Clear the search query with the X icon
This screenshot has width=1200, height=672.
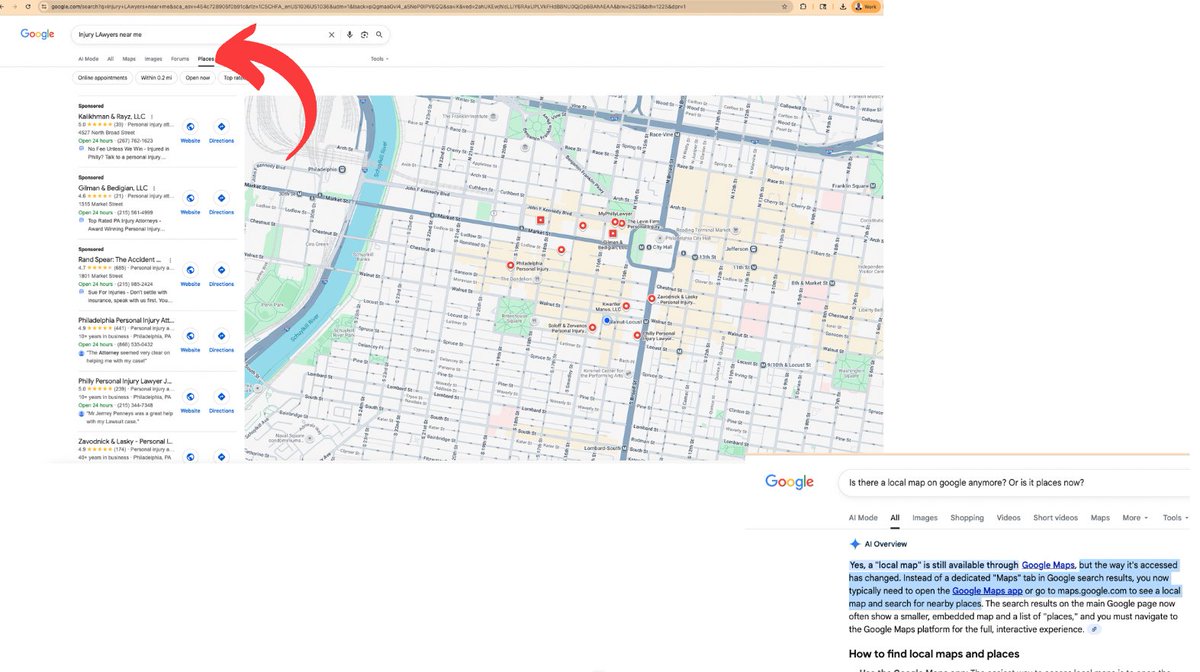coord(331,34)
